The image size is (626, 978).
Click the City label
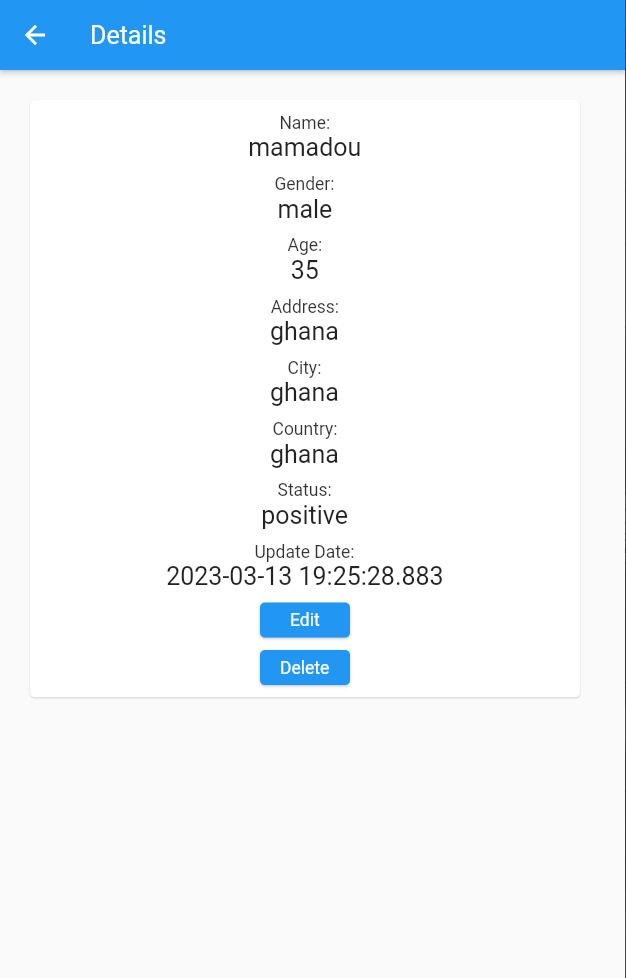(304, 368)
